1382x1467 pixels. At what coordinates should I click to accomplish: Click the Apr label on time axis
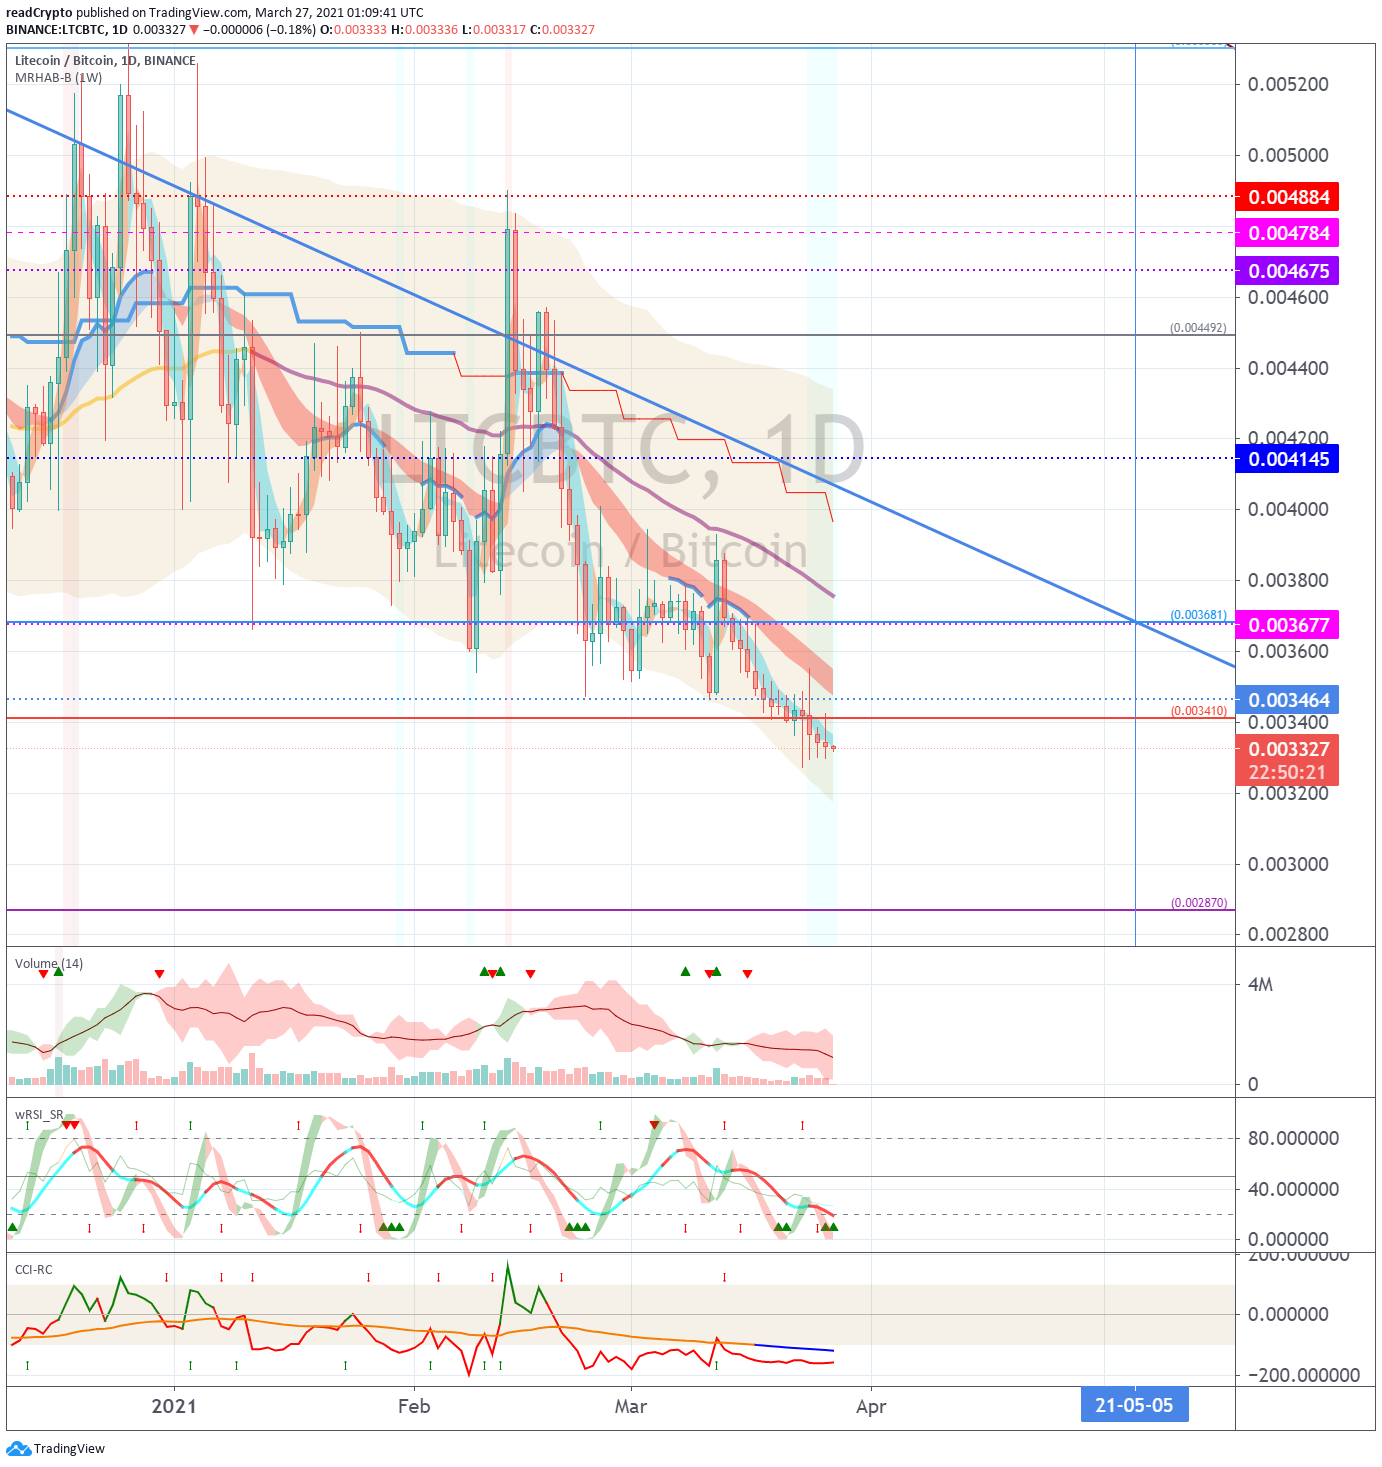871,1407
